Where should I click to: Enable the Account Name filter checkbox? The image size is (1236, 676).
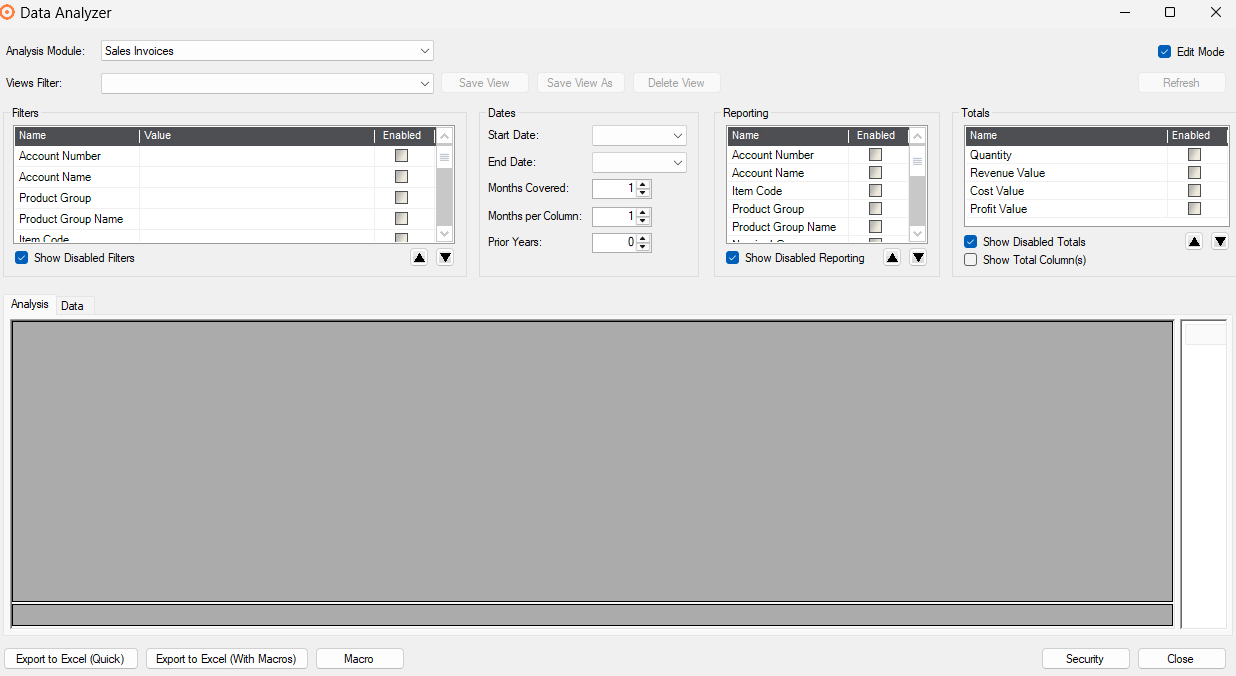point(401,177)
